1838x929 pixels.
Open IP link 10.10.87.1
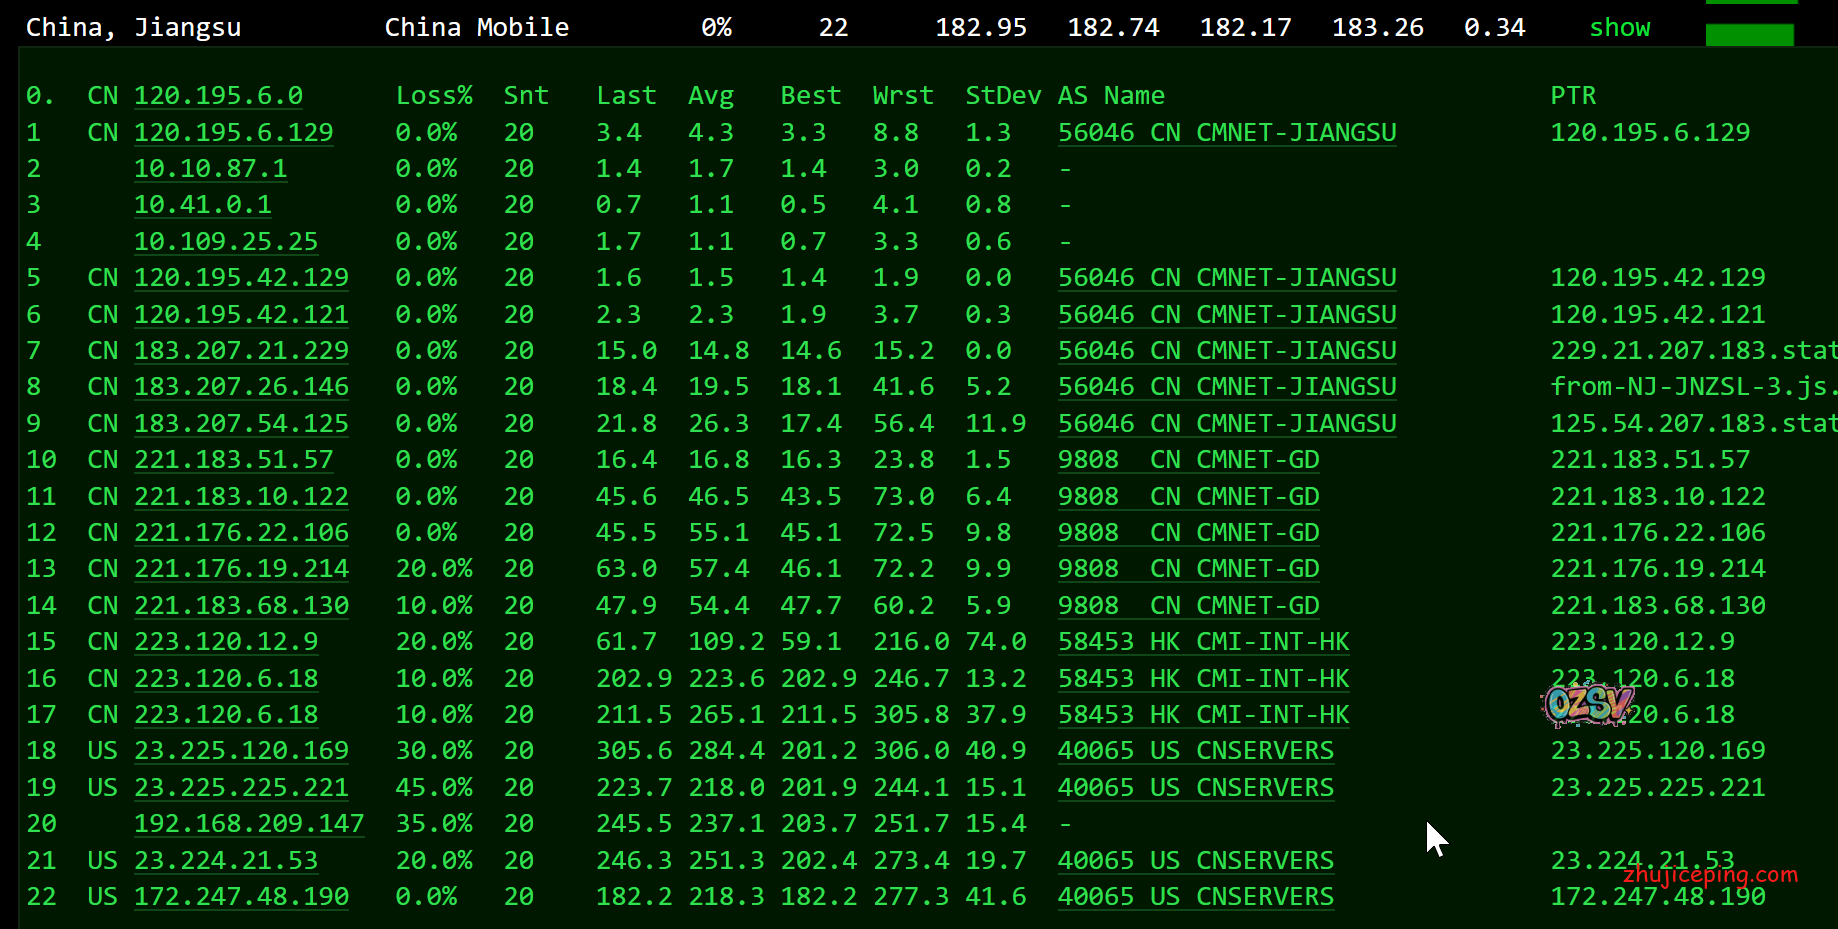click(210, 169)
